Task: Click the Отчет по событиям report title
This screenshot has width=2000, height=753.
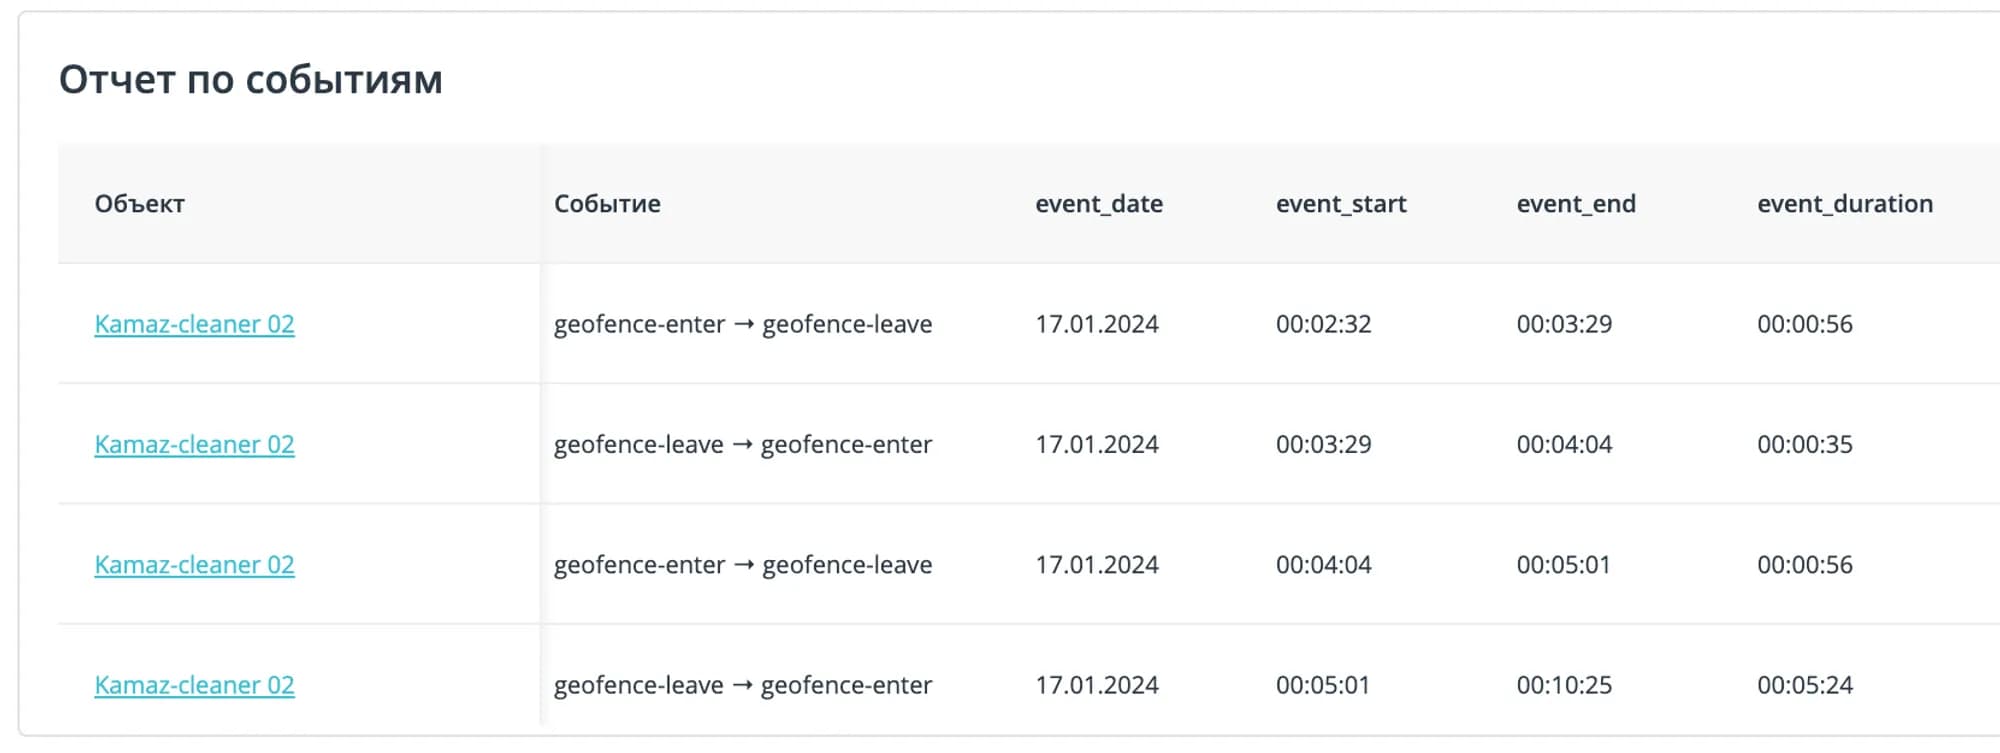Action: click(x=250, y=80)
